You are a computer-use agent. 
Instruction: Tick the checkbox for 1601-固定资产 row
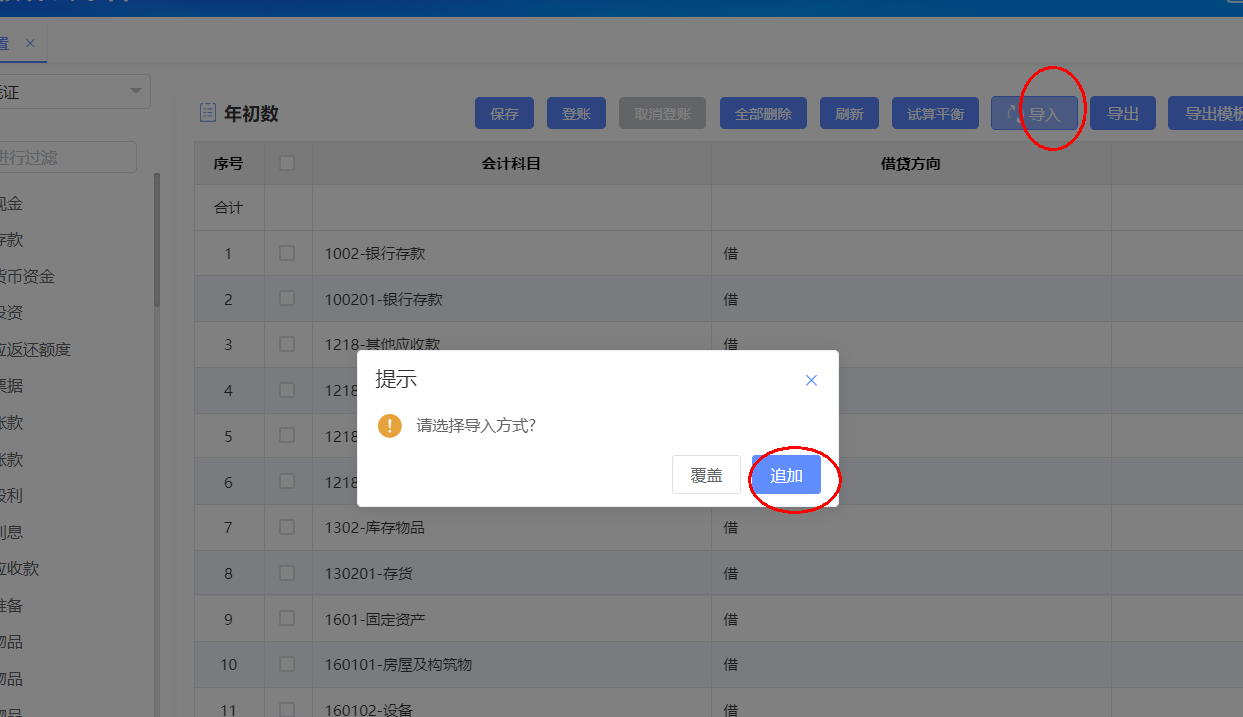point(287,618)
